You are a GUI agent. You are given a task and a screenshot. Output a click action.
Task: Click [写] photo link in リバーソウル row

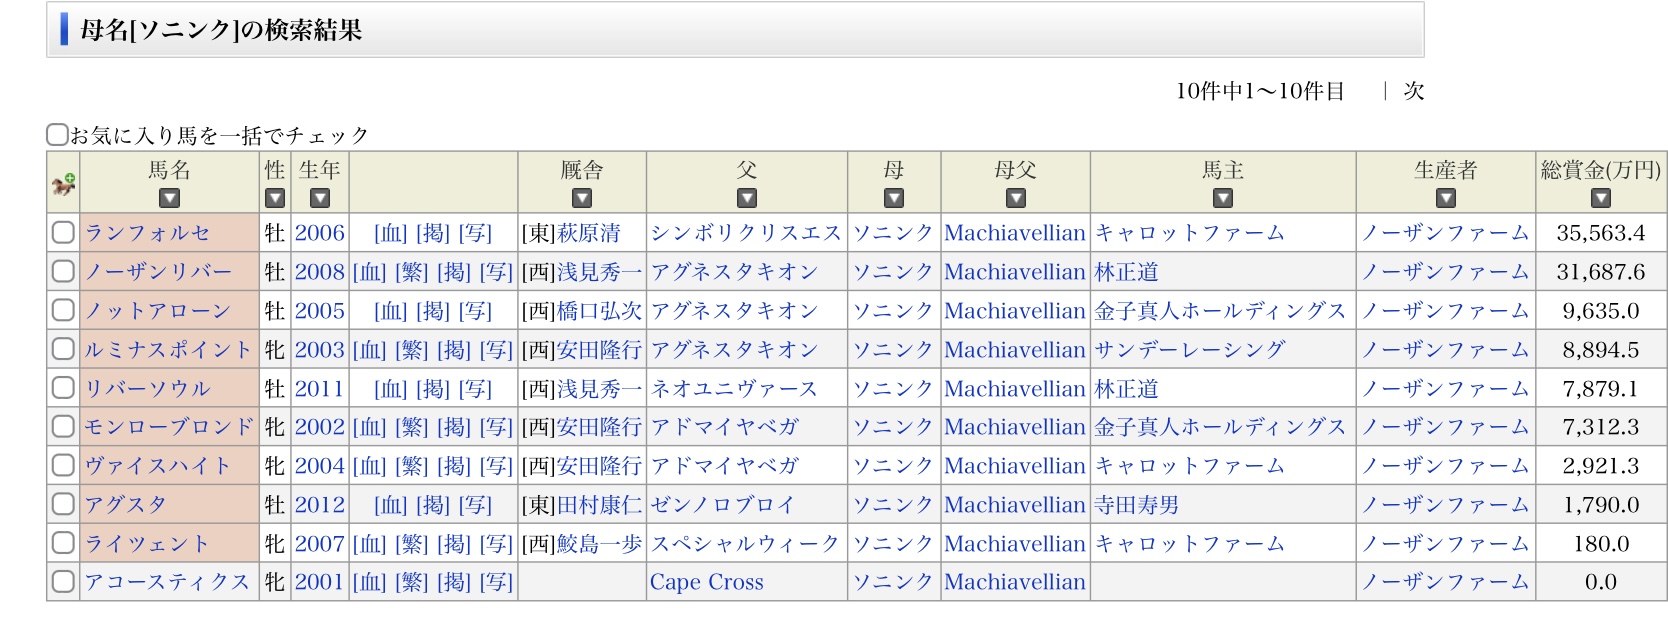[475, 388]
